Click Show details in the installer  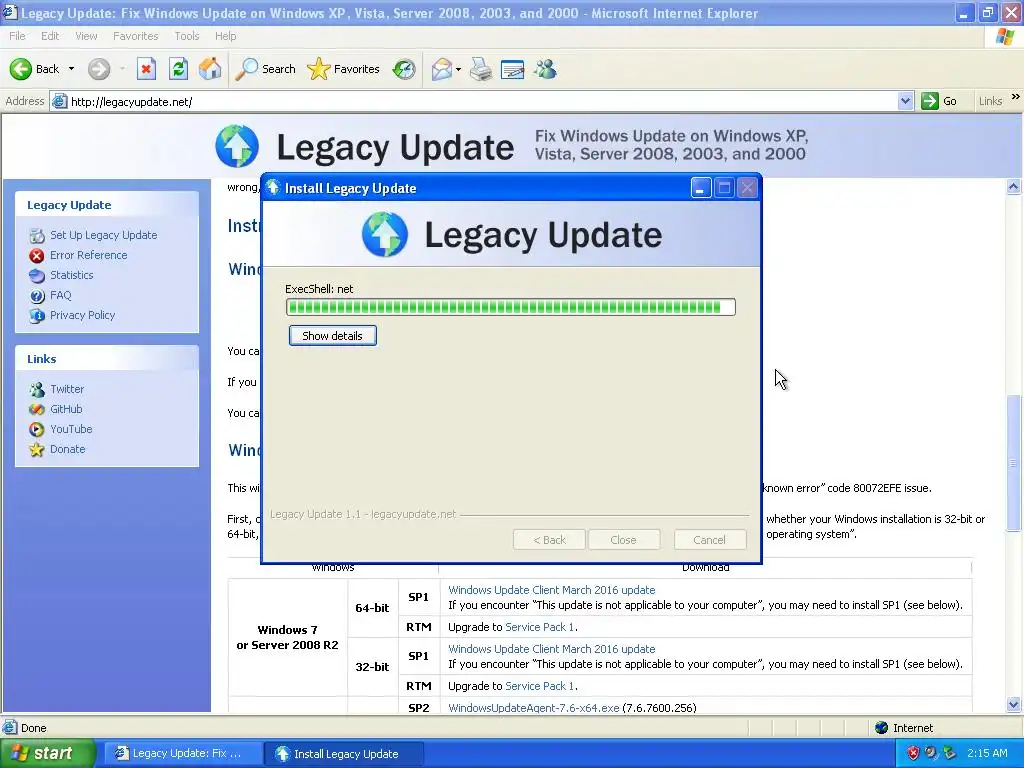coord(332,336)
